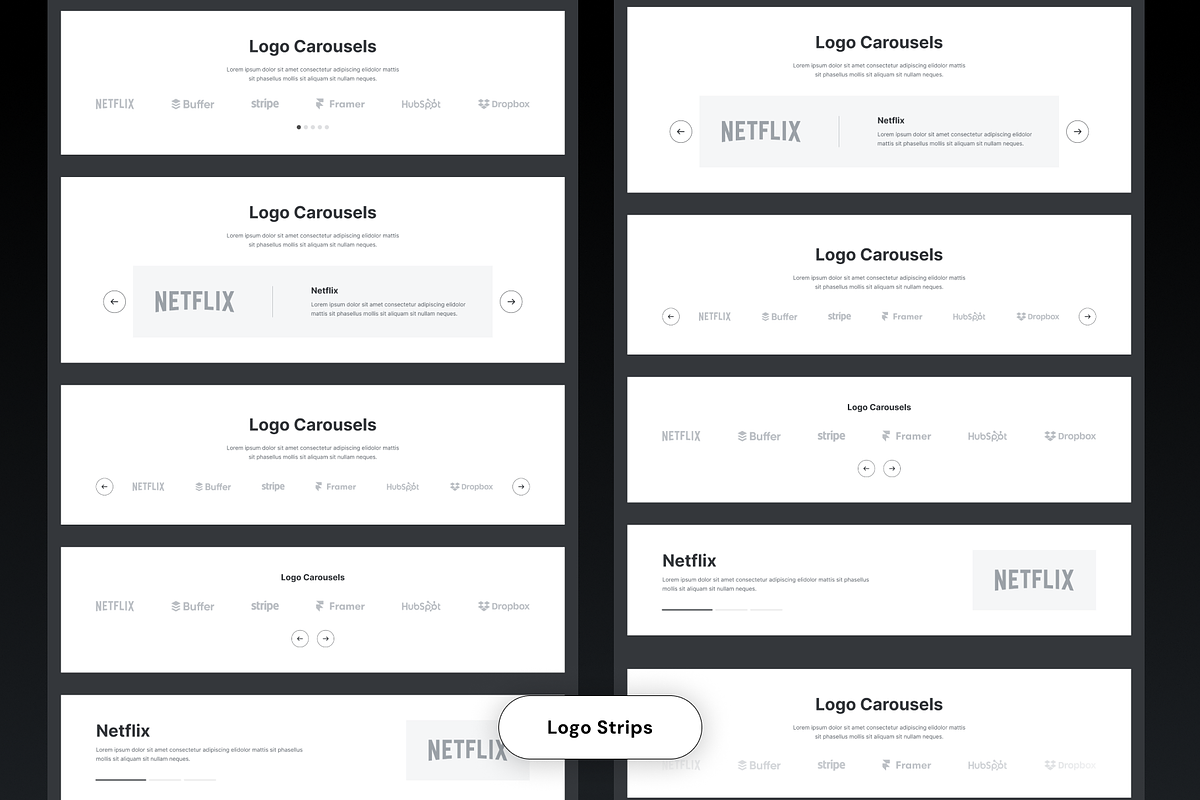This screenshot has width=1200, height=800.
Task: Click the next arrow beside the left-column featured Netflix card
Action: [511, 301]
